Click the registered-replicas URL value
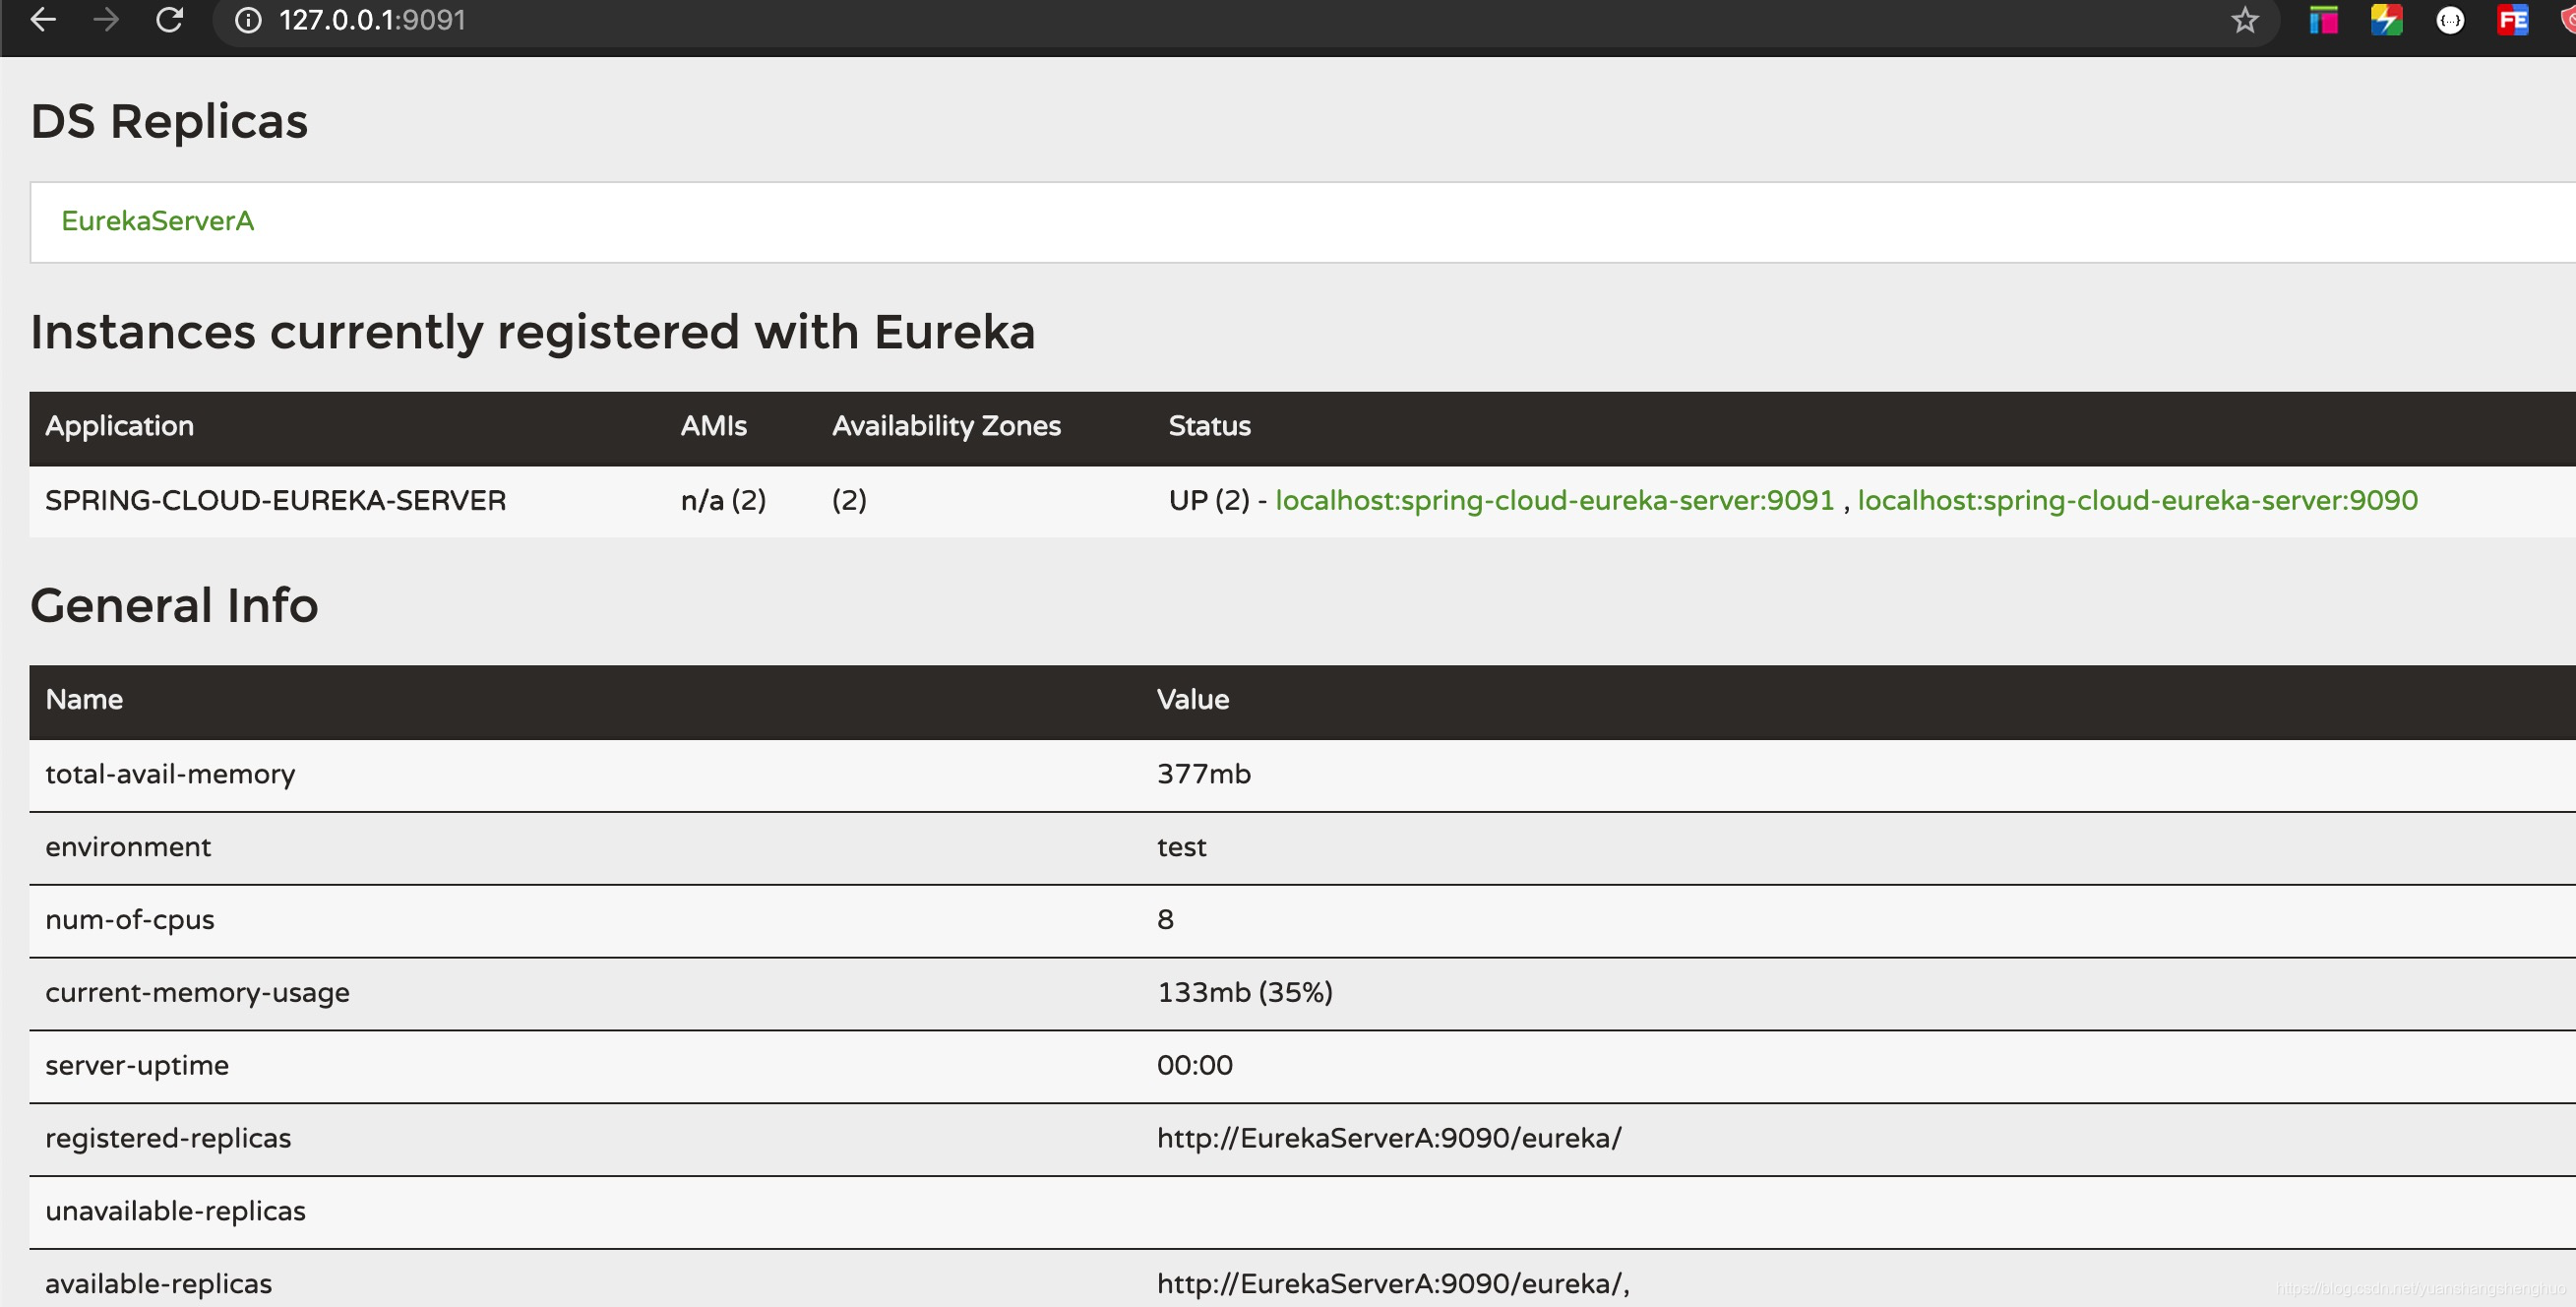The image size is (2576, 1307). click(x=1389, y=1138)
